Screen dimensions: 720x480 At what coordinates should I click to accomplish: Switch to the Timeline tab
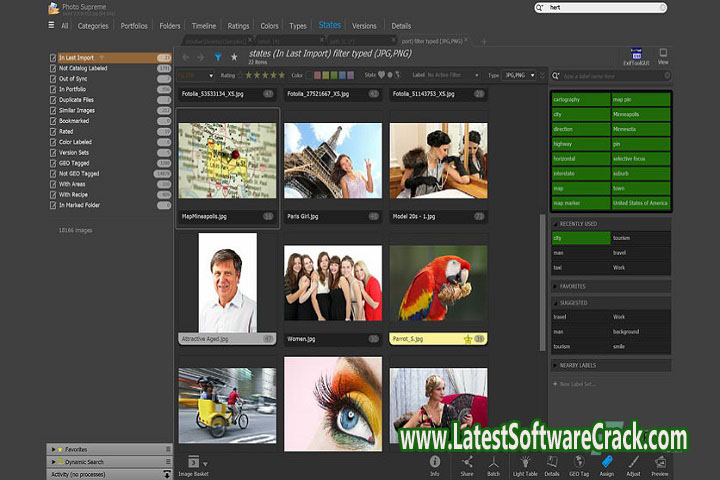(x=204, y=26)
